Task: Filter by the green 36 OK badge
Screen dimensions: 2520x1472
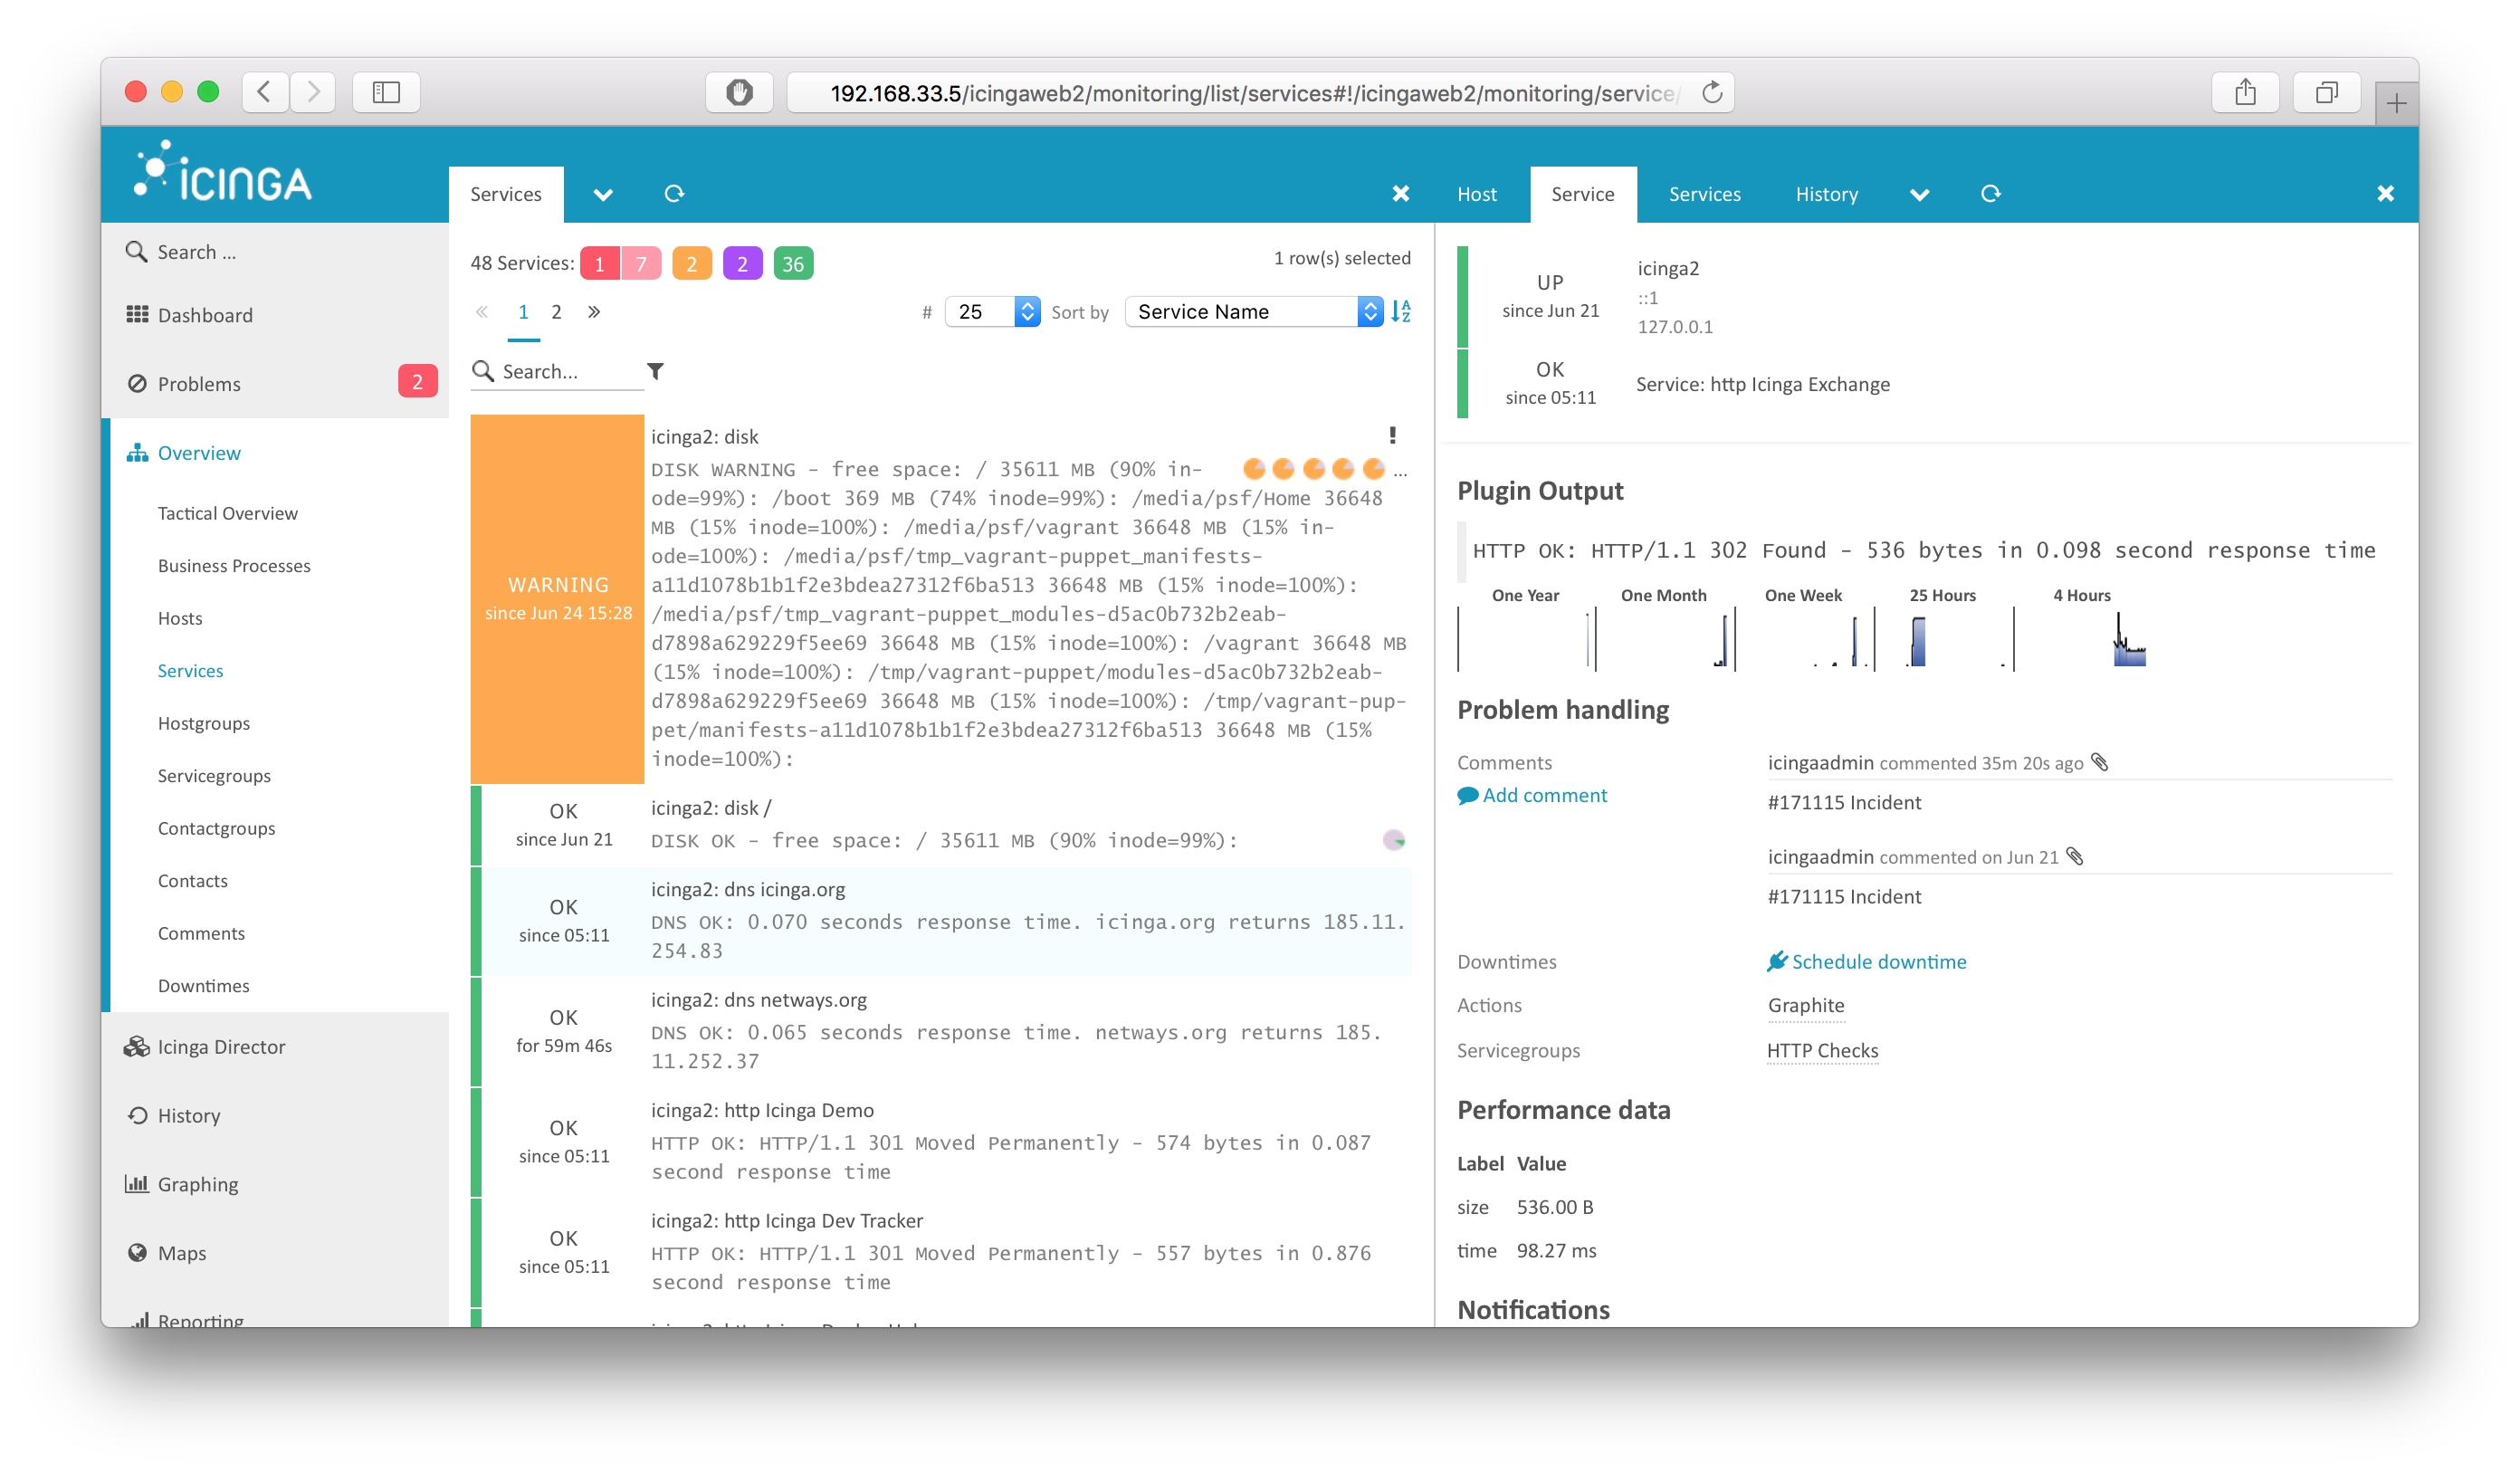Action: tap(792, 264)
